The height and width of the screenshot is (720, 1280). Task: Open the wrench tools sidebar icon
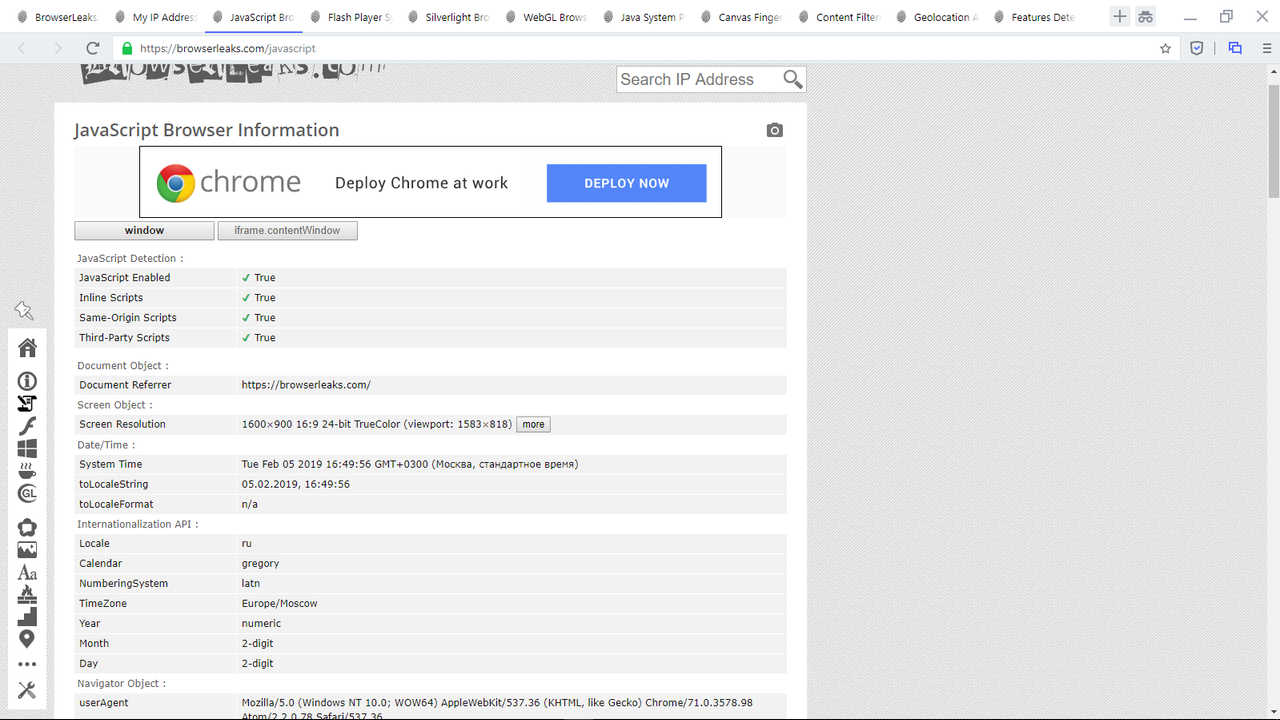pyautogui.click(x=27, y=690)
